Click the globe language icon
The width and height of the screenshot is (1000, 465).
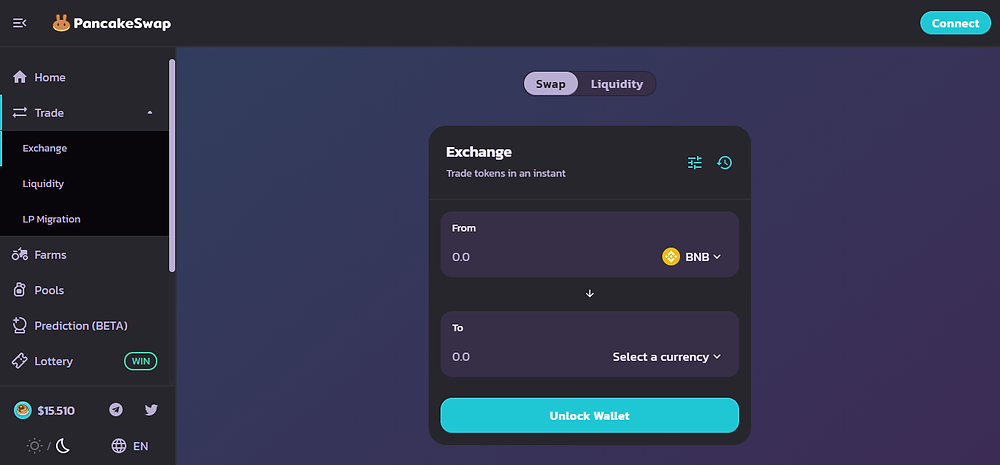pyautogui.click(x=119, y=446)
